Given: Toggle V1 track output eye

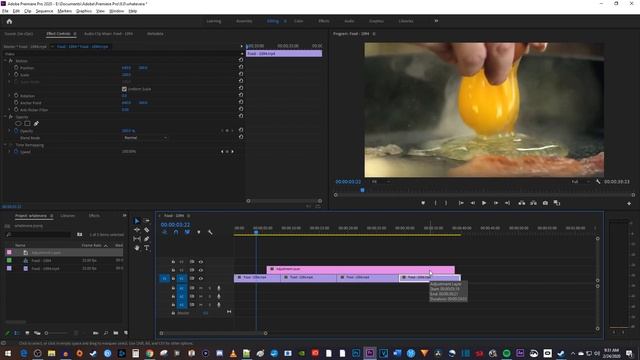Looking at the screenshot, I should coord(201,278).
